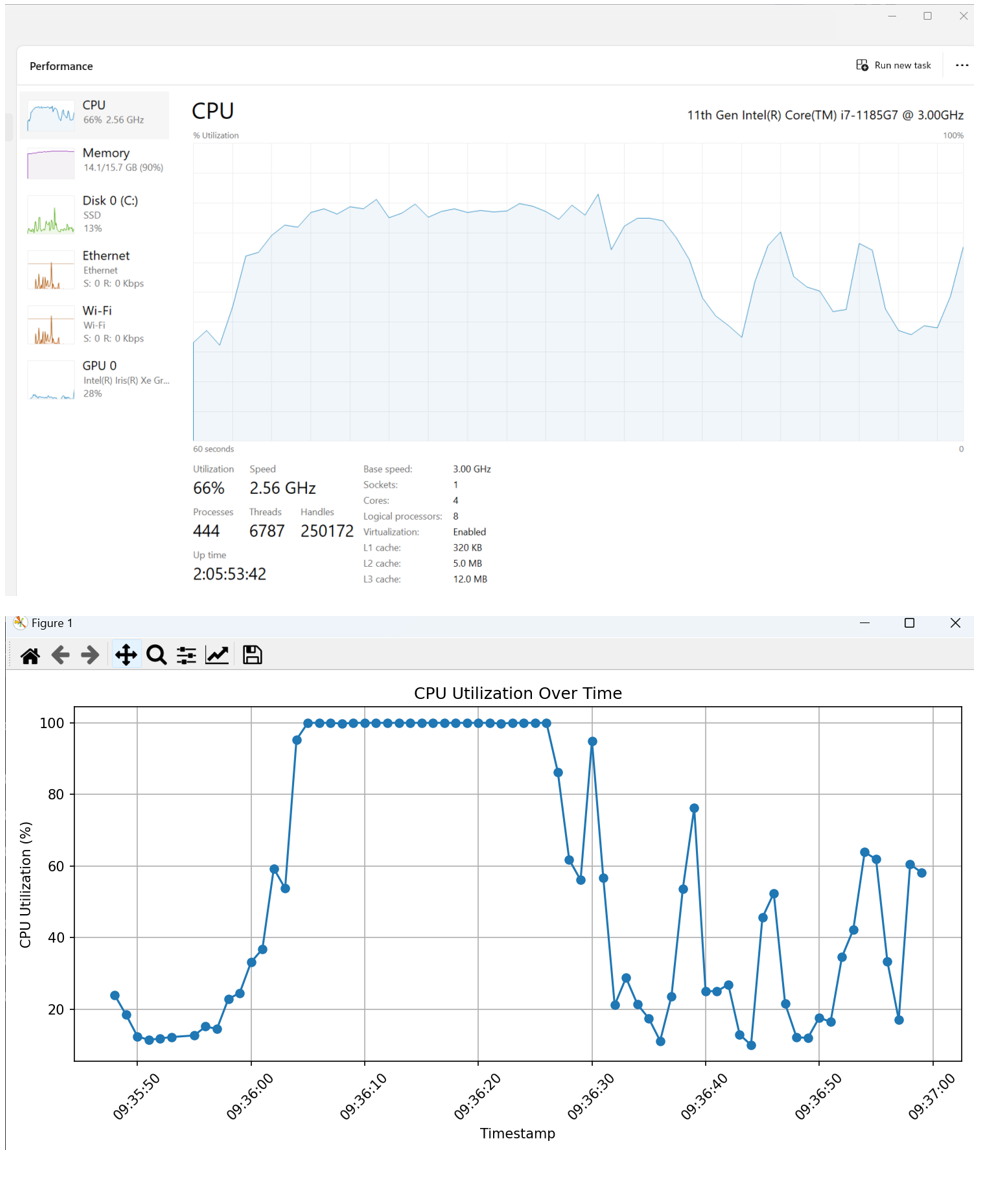Click the Logical processors label
The width and height of the screenshot is (990, 1179).
(402, 517)
